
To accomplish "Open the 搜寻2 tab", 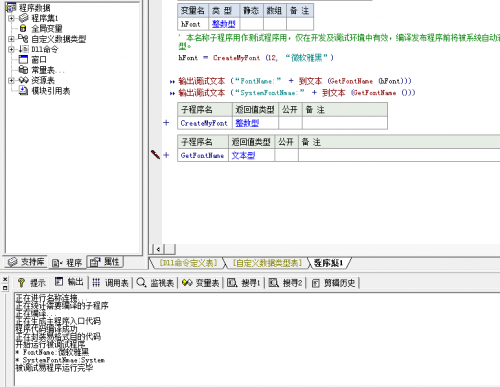I will tap(286, 283).
